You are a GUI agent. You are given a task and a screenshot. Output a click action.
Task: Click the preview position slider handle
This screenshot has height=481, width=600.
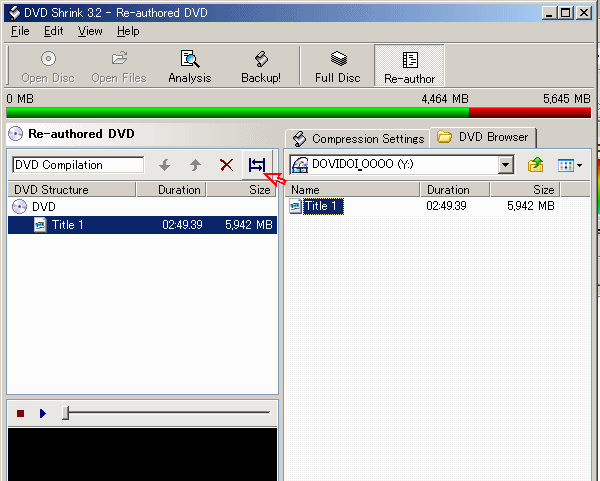coord(66,413)
